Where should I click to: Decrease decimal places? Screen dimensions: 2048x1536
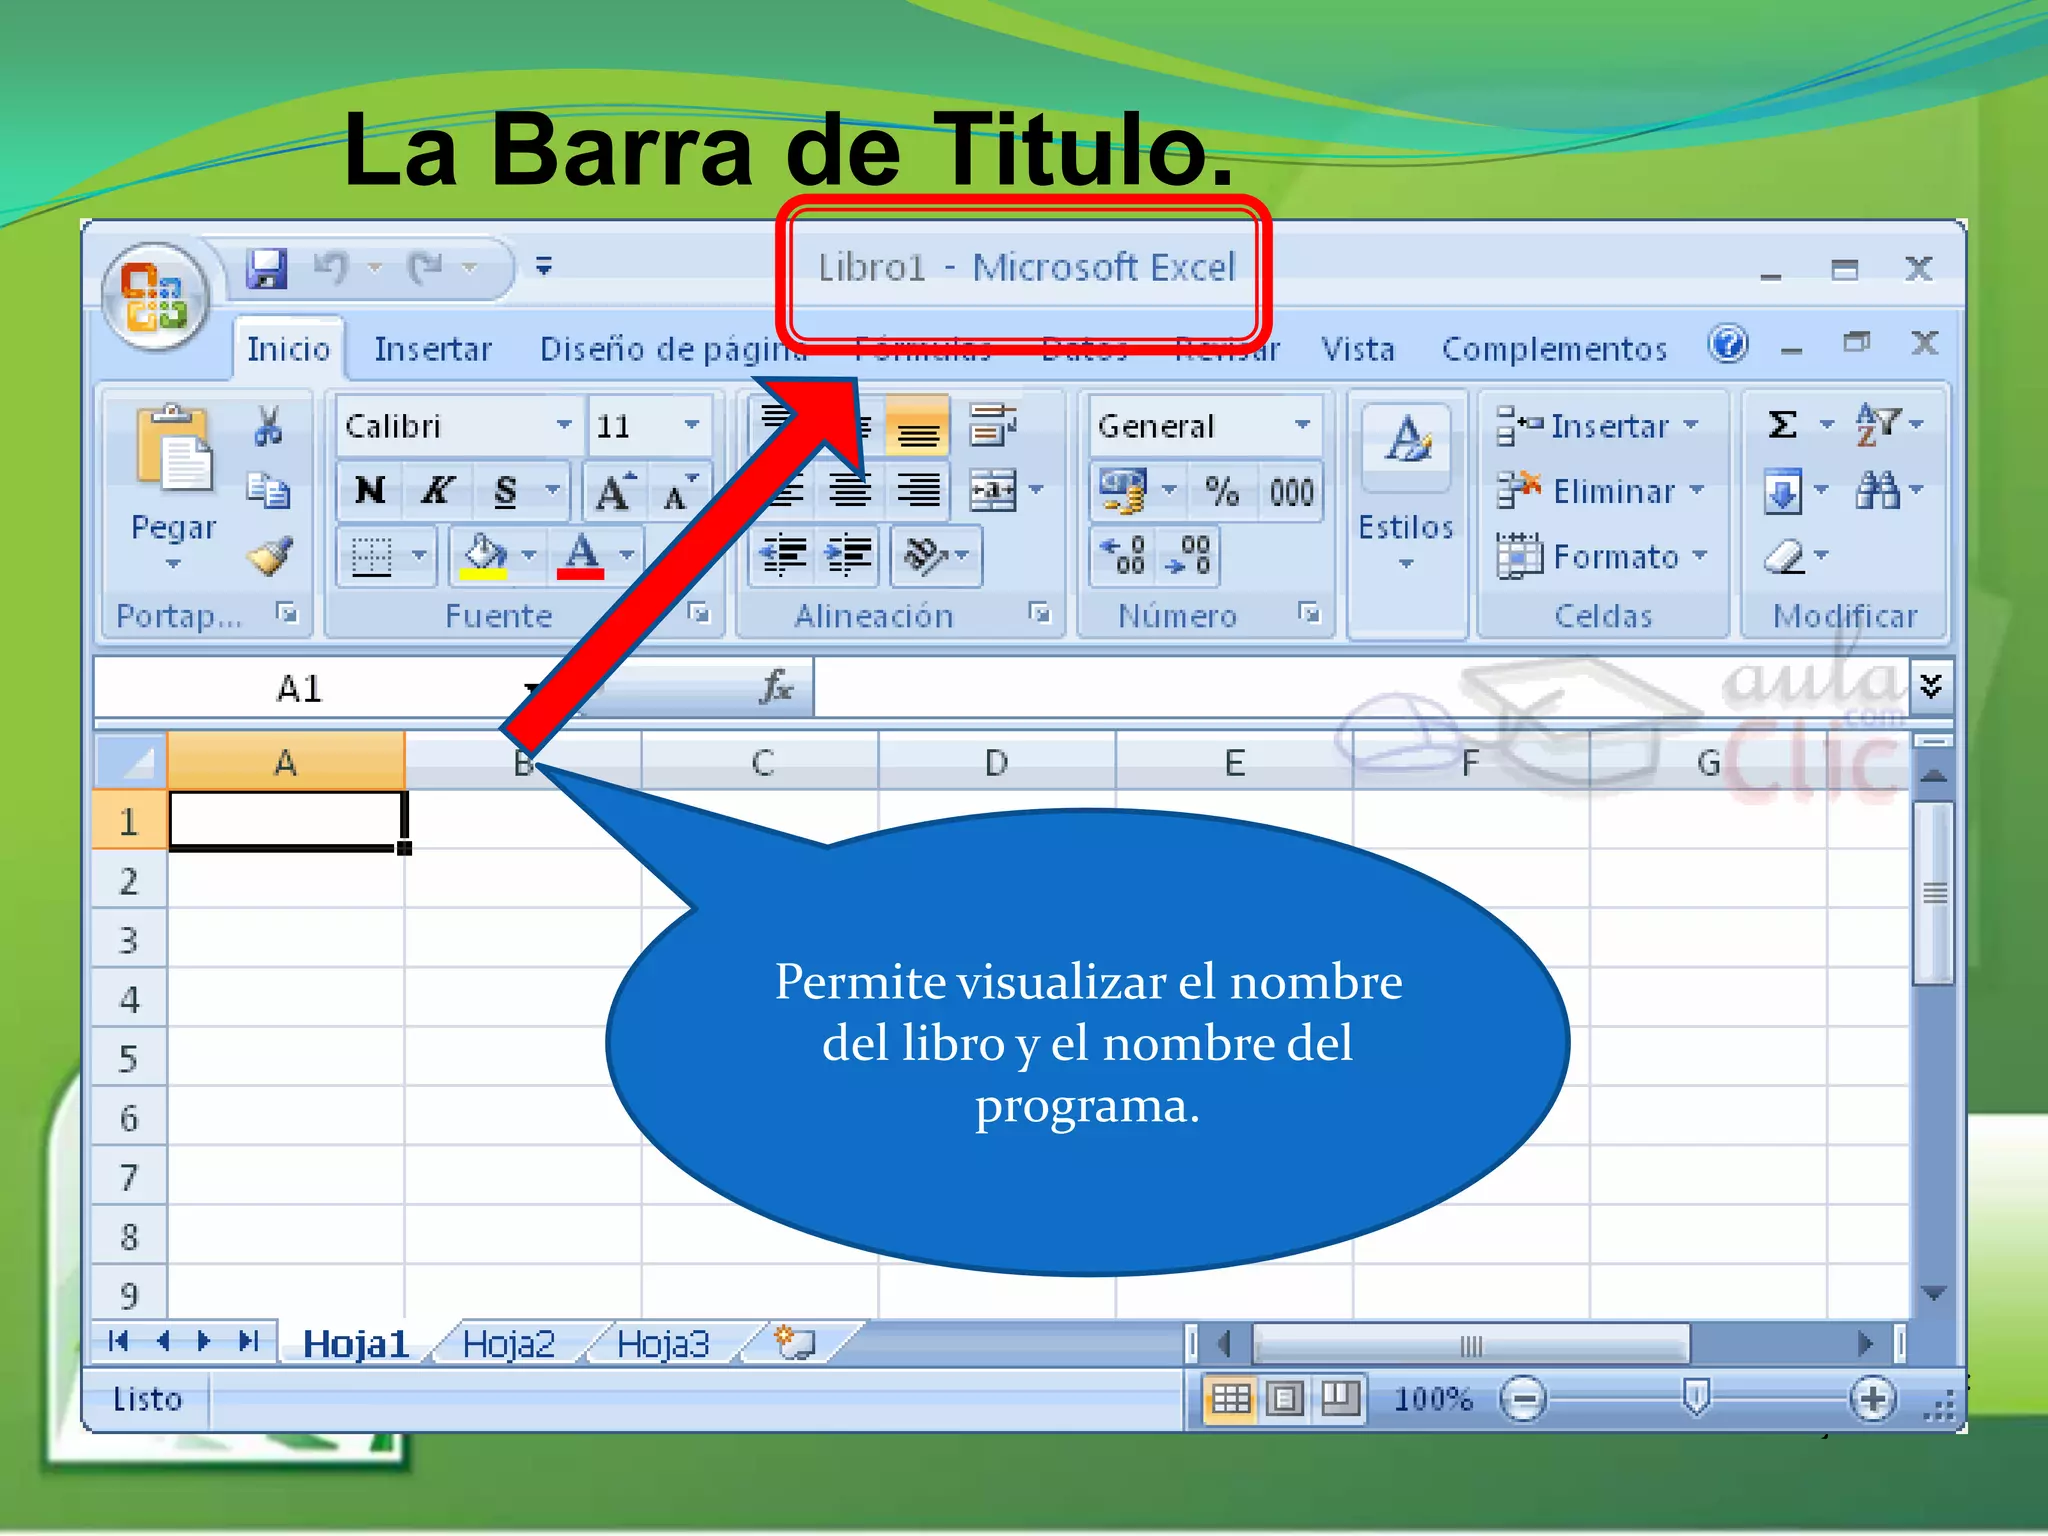click(1188, 555)
